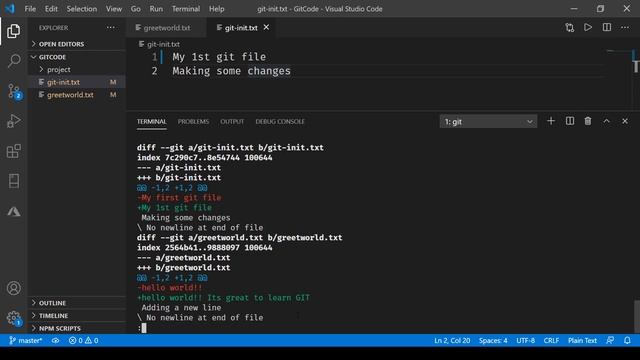
Task: Open the Manage gear icon
Action: point(14,318)
